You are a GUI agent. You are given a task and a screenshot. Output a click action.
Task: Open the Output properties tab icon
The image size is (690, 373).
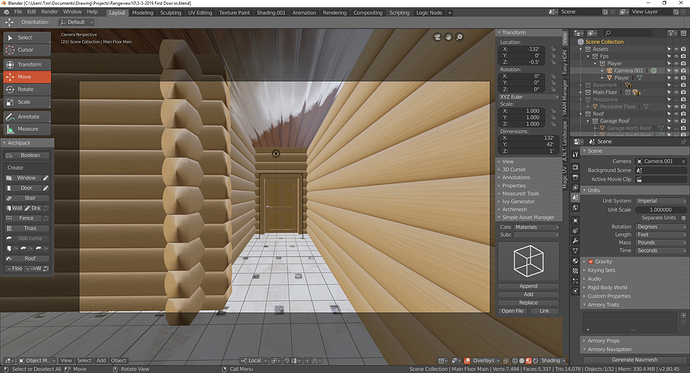[x=575, y=177]
